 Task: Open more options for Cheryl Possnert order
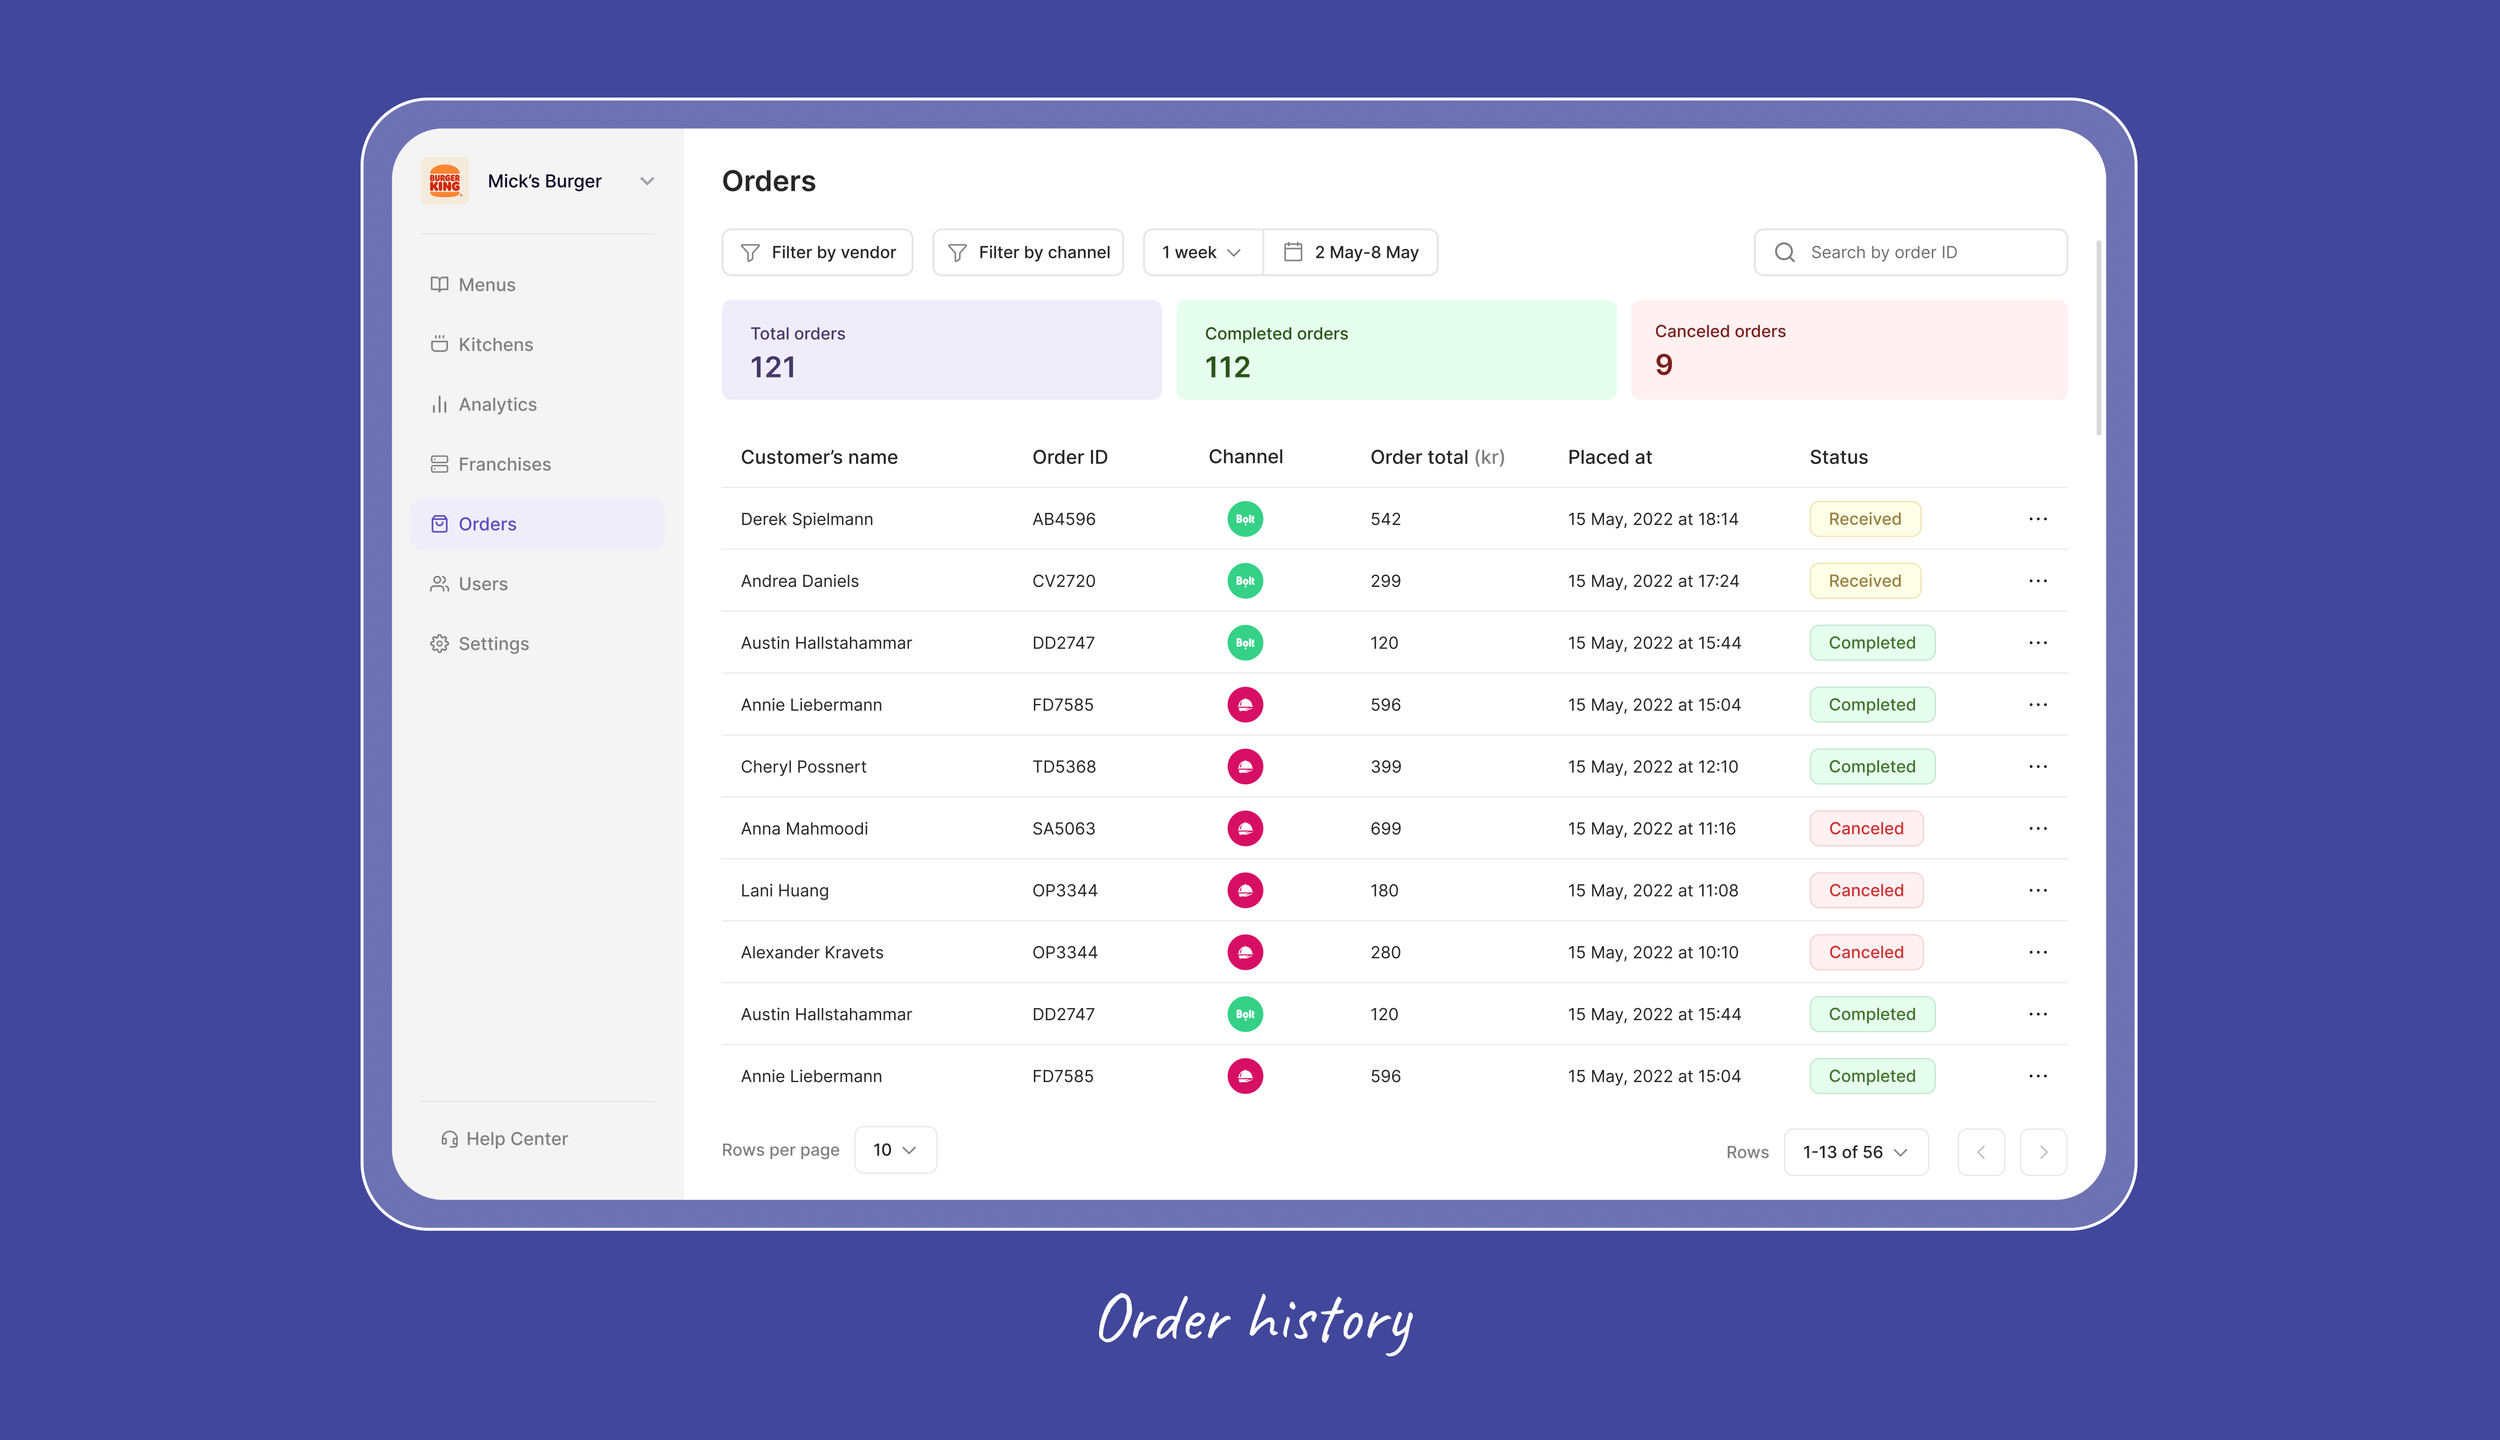[x=2038, y=767]
